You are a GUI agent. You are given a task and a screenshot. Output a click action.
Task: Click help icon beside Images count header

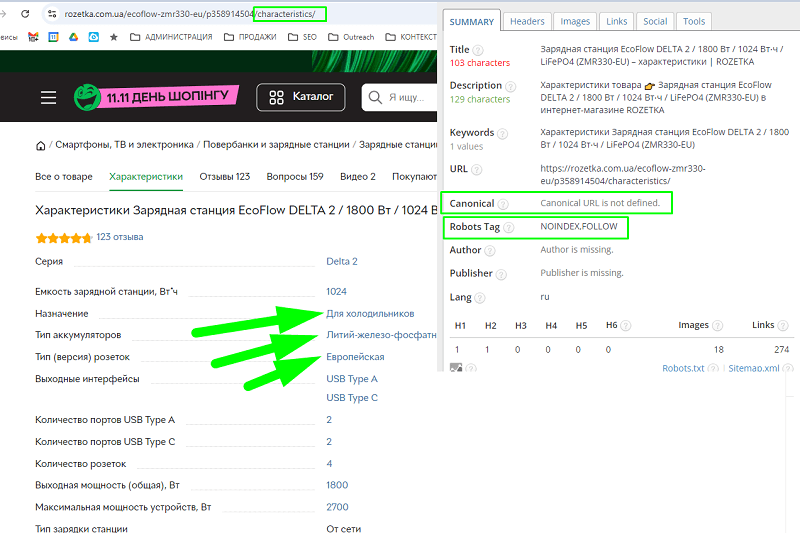[717, 325]
